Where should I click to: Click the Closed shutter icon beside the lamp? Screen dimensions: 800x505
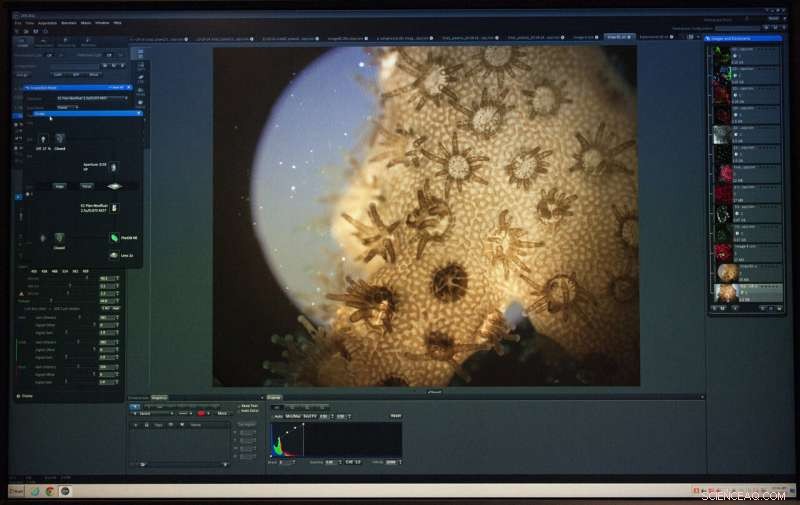(x=58, y=137)
